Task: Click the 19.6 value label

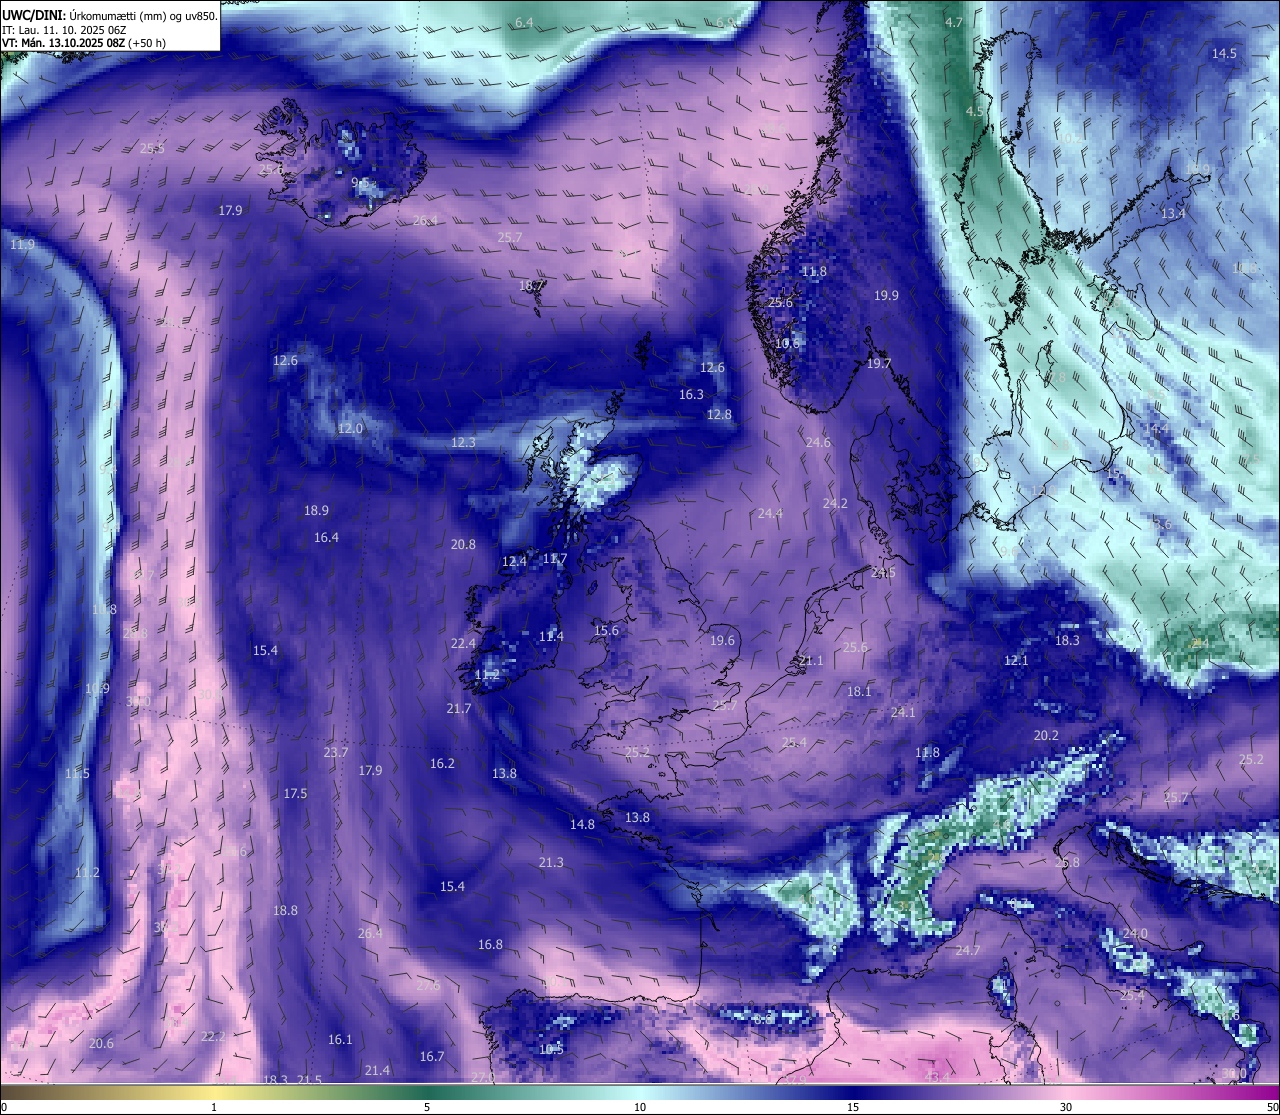Action: pos(722,640)
